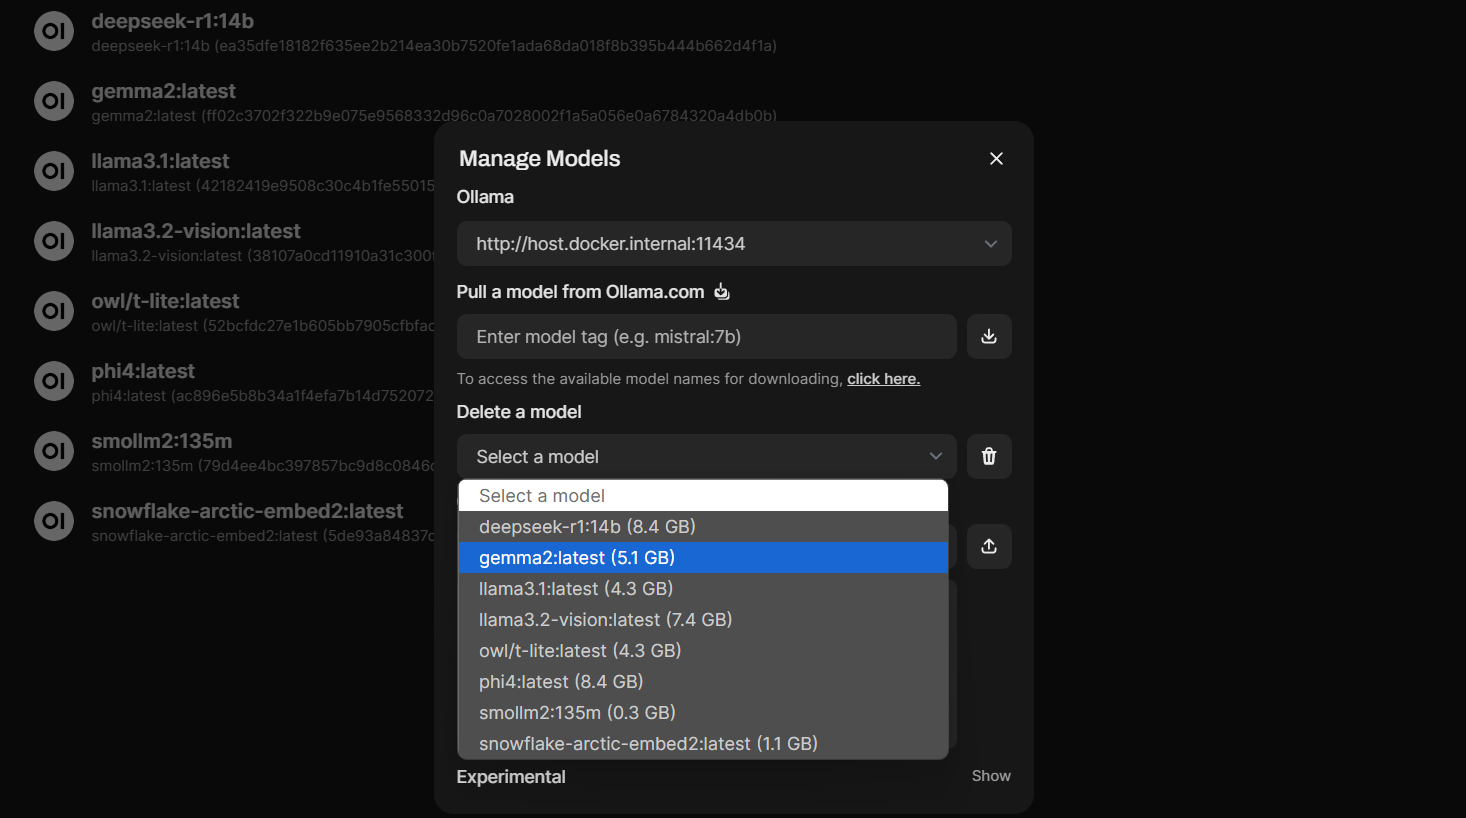Open gemma2:latest in the model list
The height and width of the screenshot is (818, 1466).
(164, 92)
